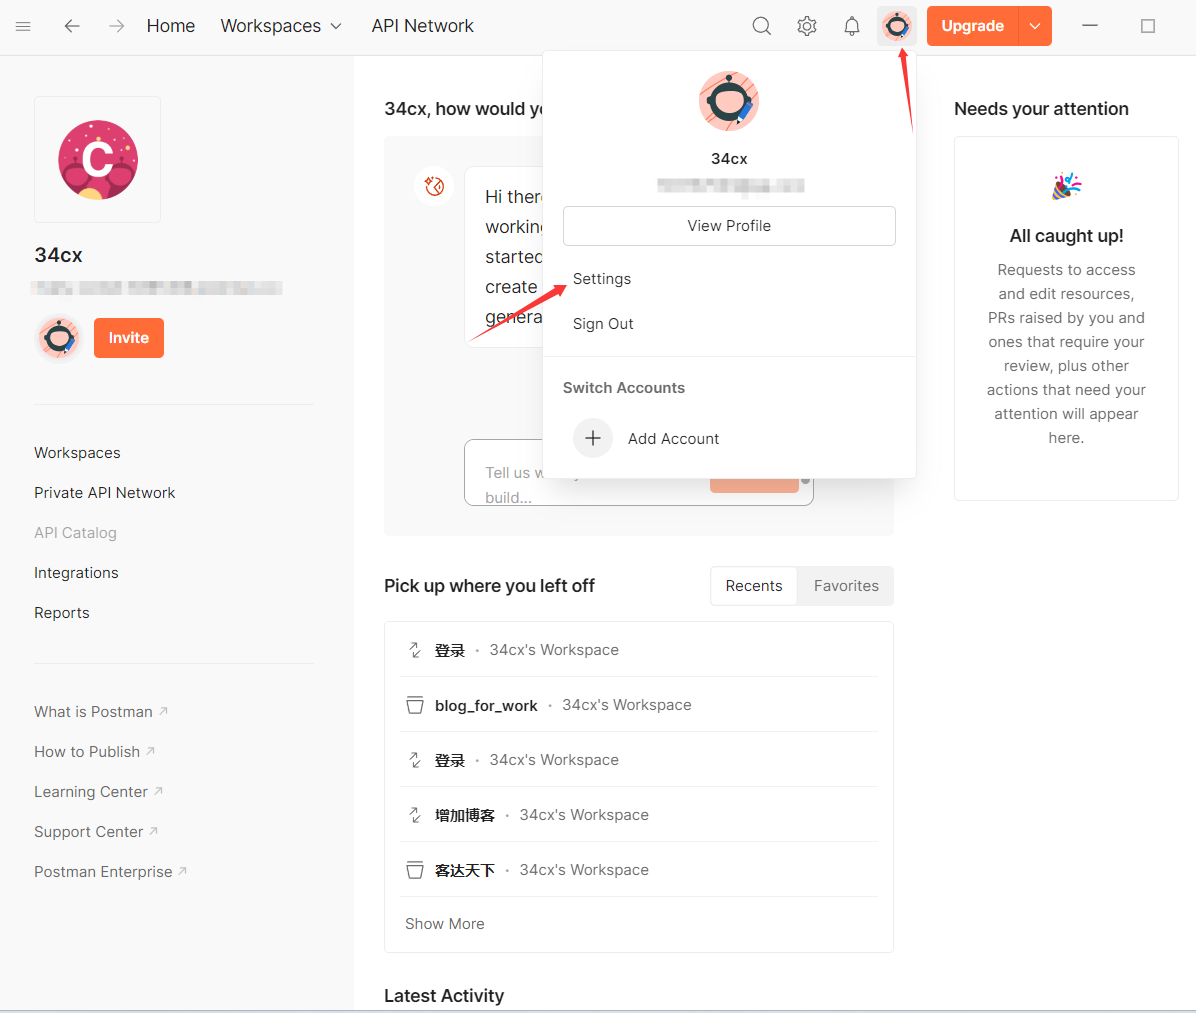The width and height of the screenshot is (1196, 1013).
Task: Open Workspaces in left sidebar
Action: click(x=77, y=452)
